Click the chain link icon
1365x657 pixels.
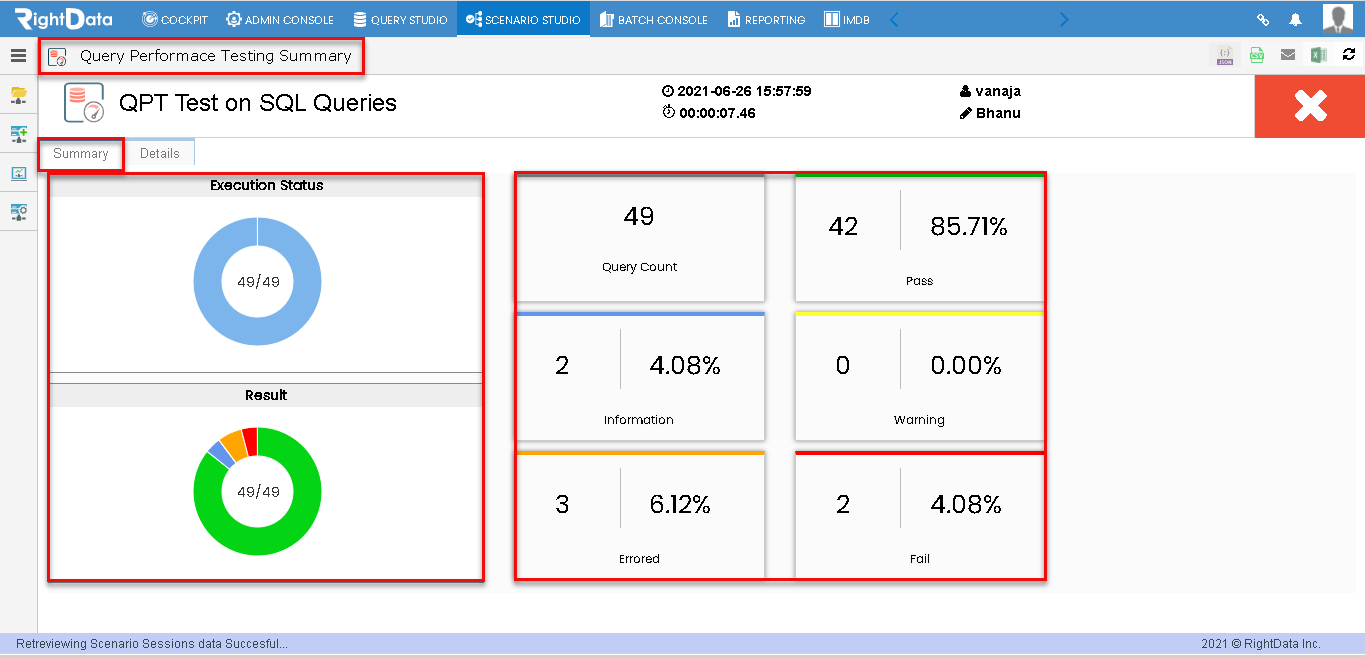click(1263, 19)
